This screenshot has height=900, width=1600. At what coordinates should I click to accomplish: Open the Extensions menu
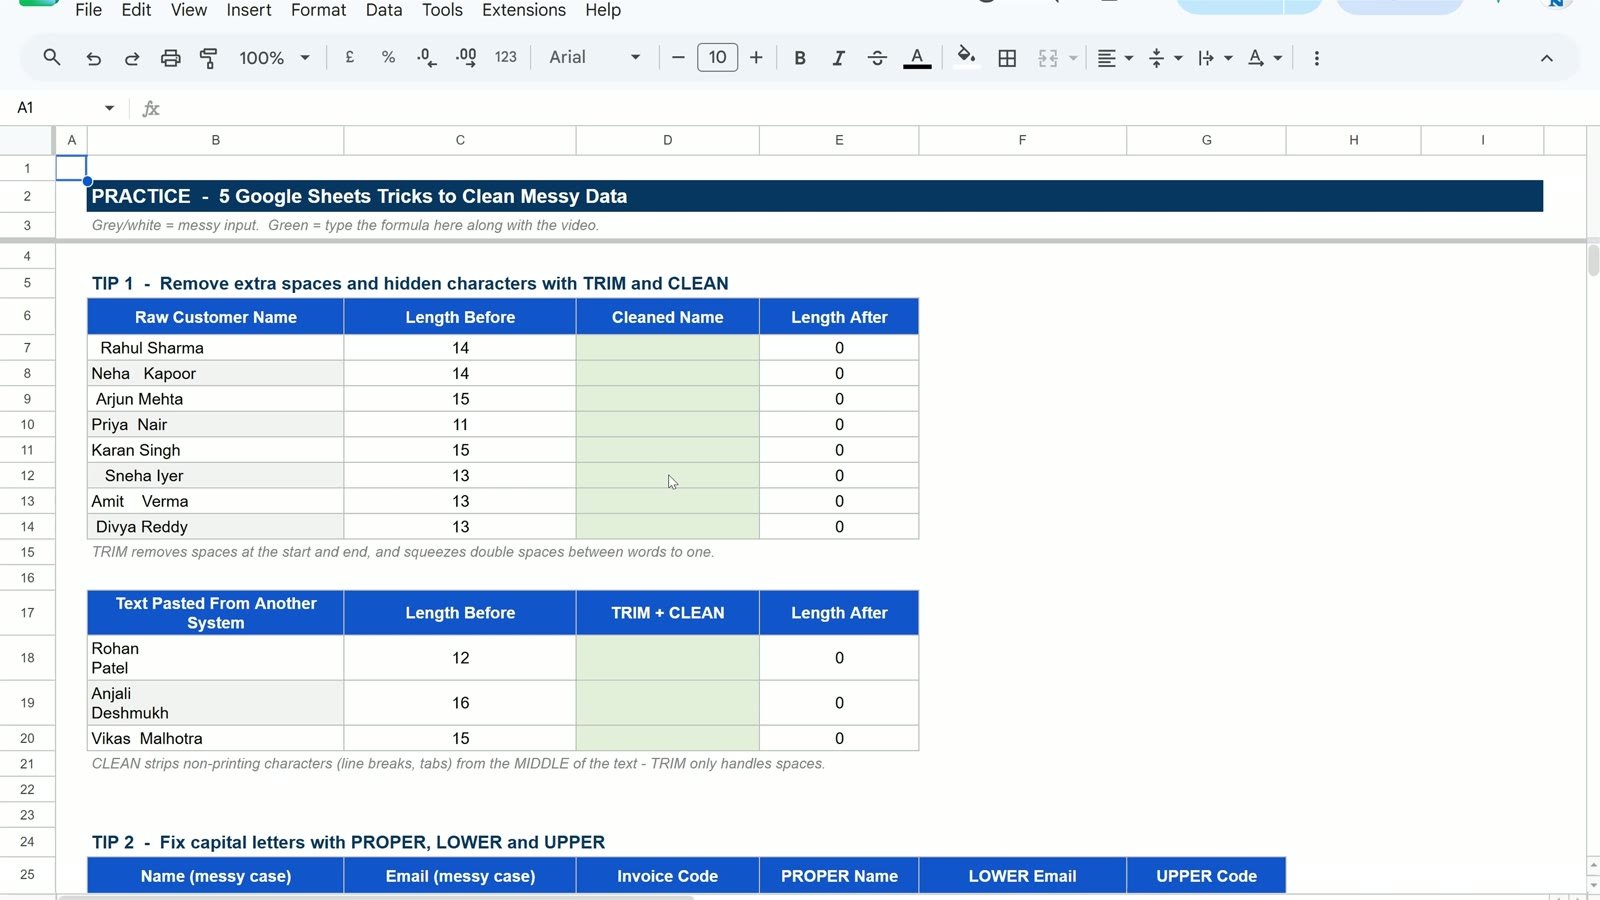(524, 10)
